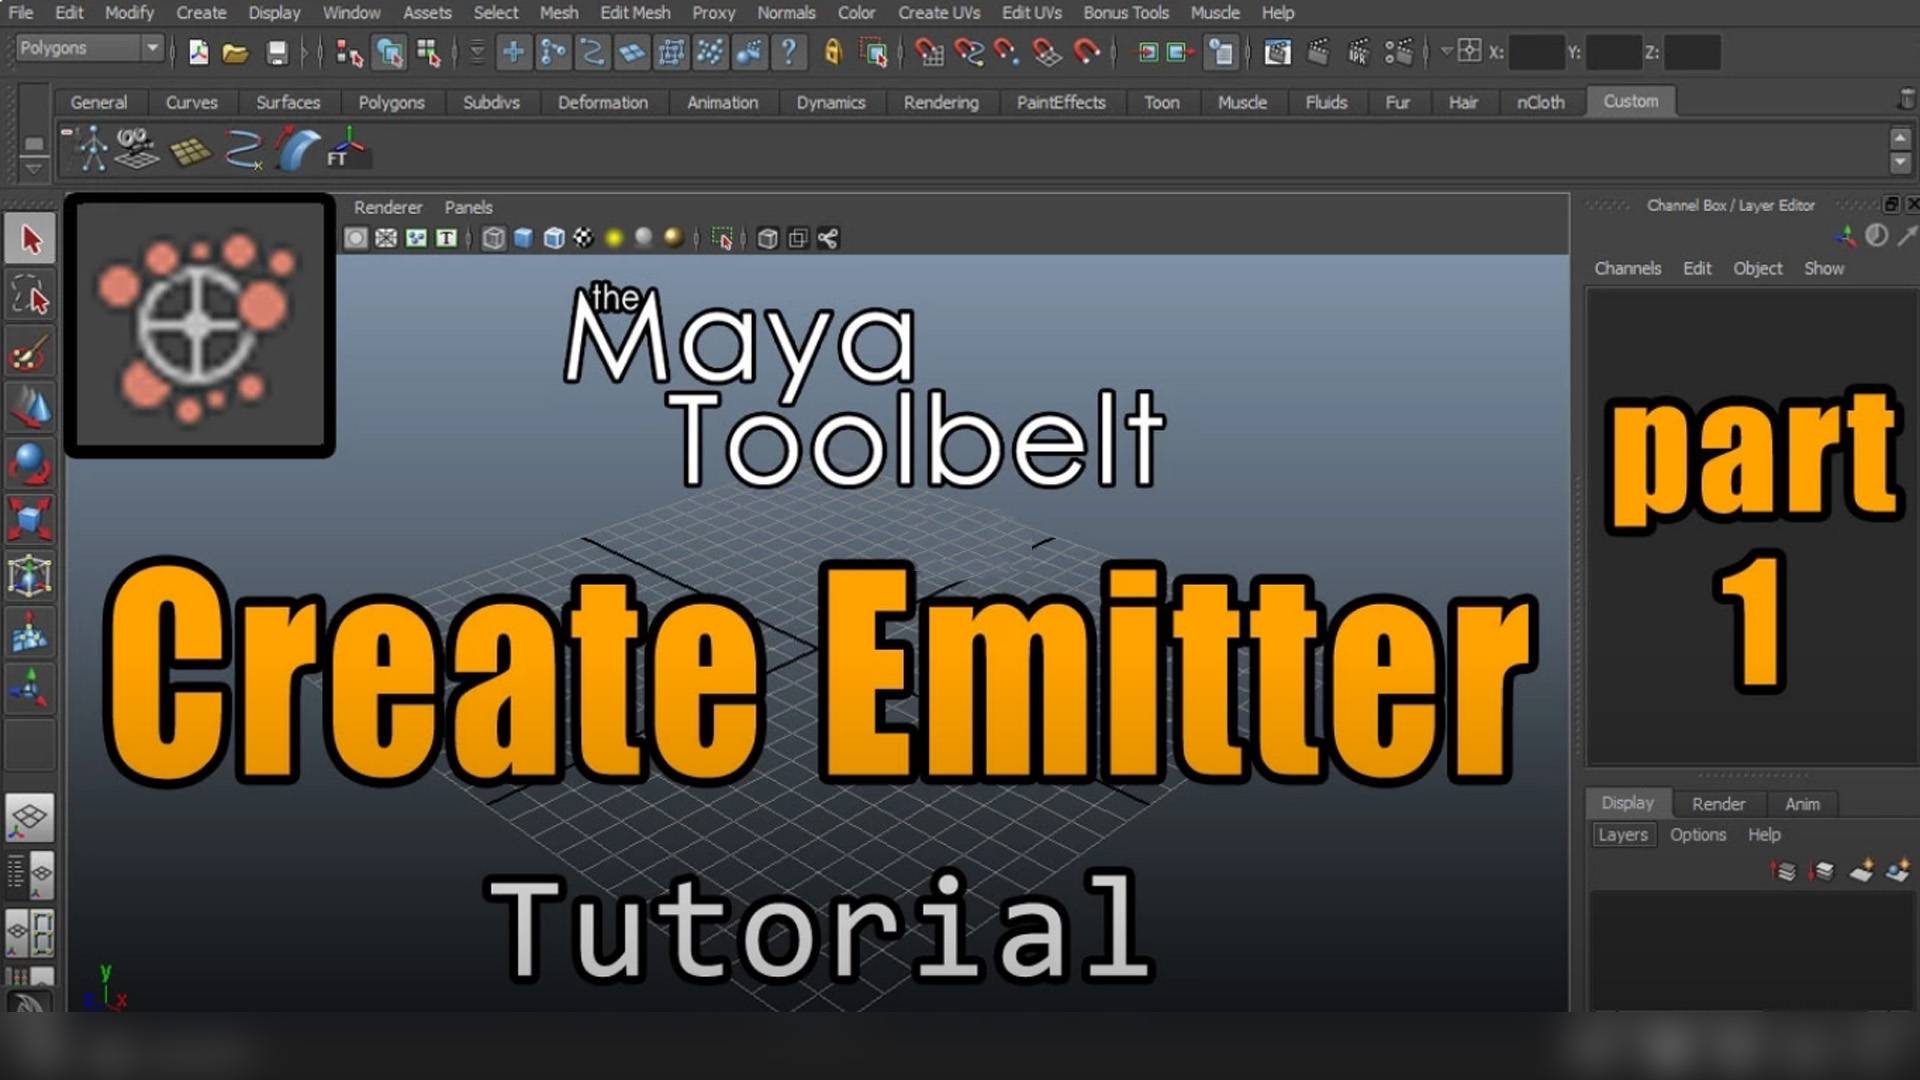The width and height of the screenshot is (1920, 1080).
Task: Click the Y coordinate input field
Action: click(1614, 52)
